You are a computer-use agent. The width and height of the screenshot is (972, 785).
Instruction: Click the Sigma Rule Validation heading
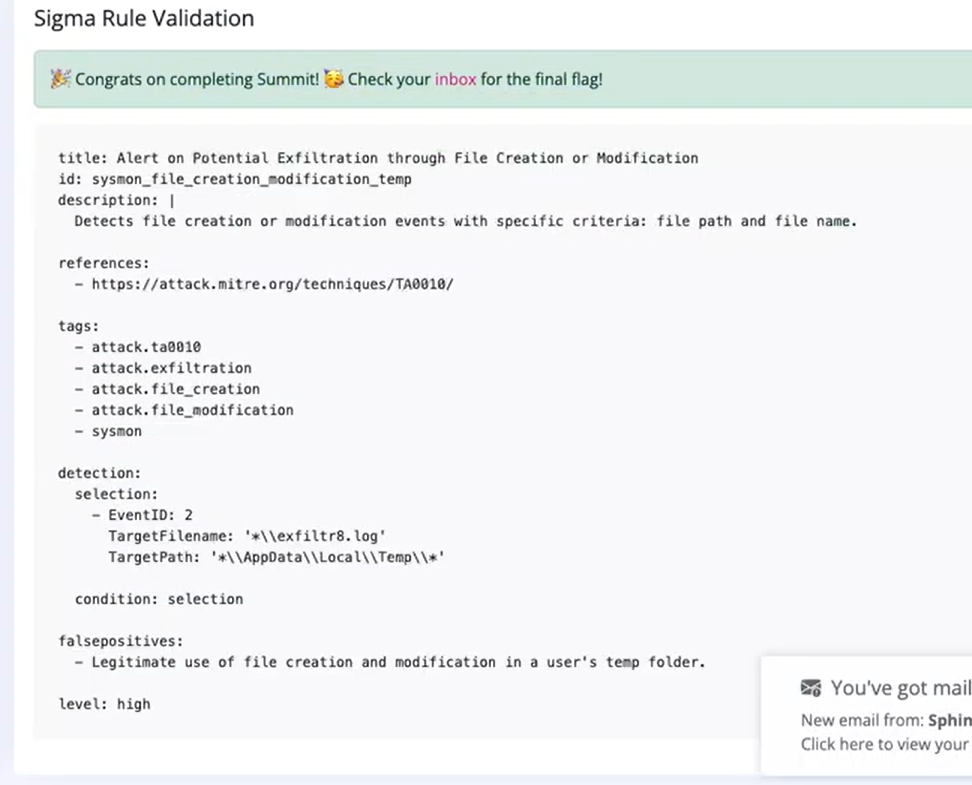pos(144,18)
